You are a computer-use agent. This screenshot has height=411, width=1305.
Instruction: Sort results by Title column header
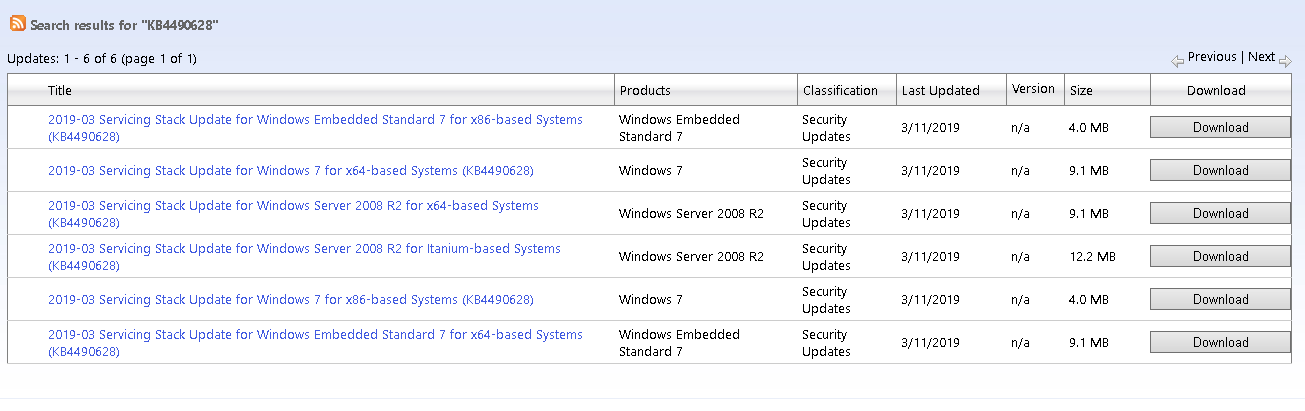click(60, 90)
